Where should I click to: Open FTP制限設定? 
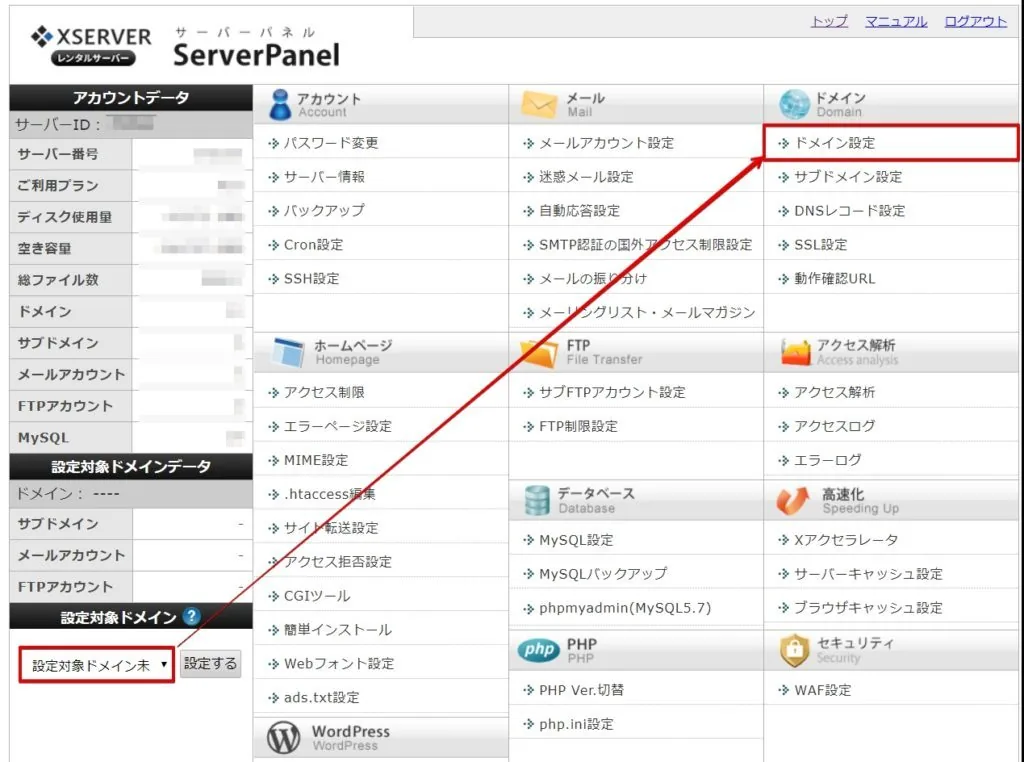[x=578, y=426]
